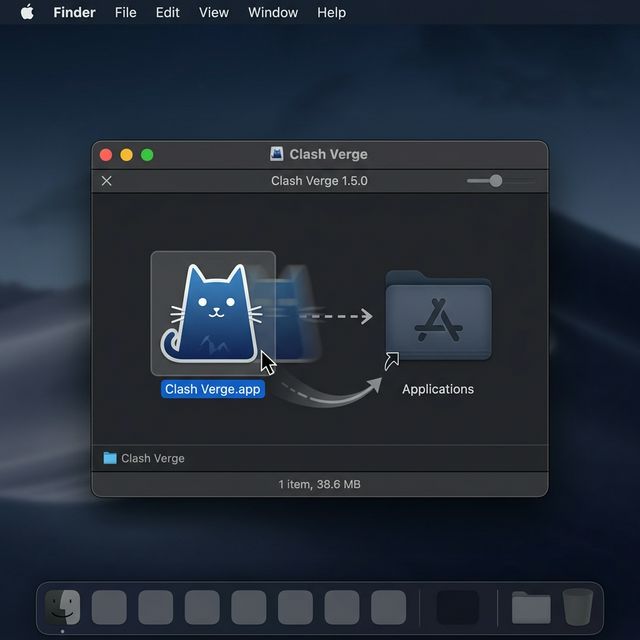Image resolution: width=640 pixels, height=640 pixels.
Task: Open the Finder menu
Action: coord(74,12)
